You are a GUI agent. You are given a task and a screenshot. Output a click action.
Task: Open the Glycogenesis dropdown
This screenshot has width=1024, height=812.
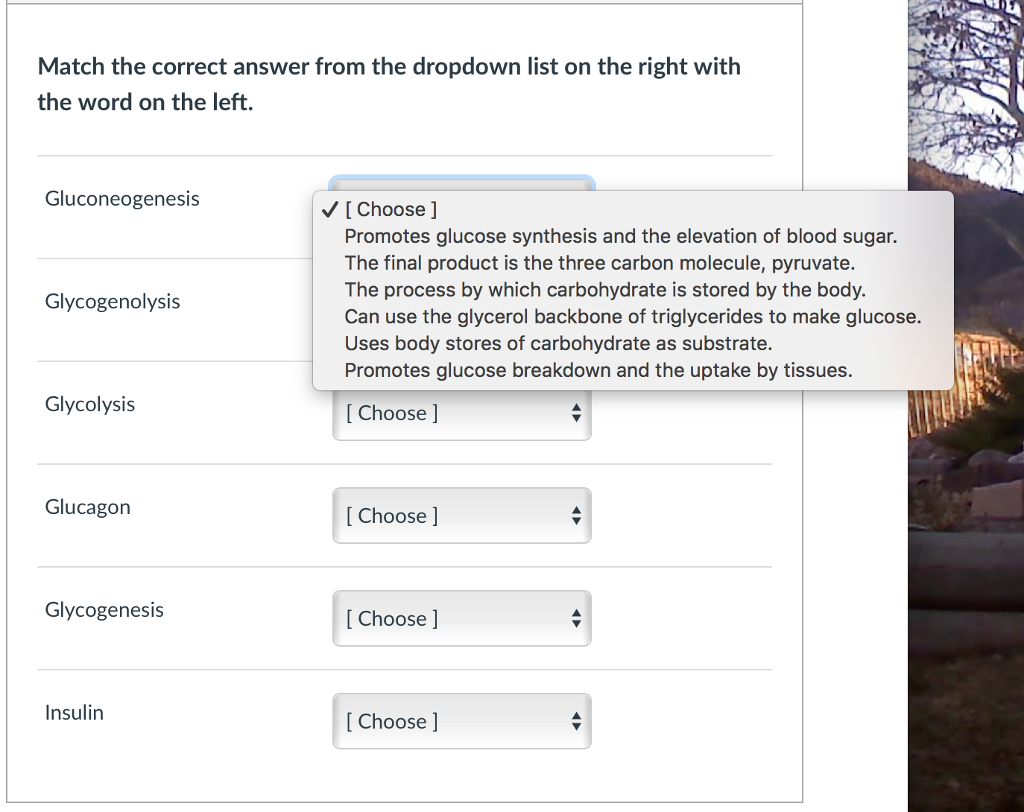pos(462,618)
